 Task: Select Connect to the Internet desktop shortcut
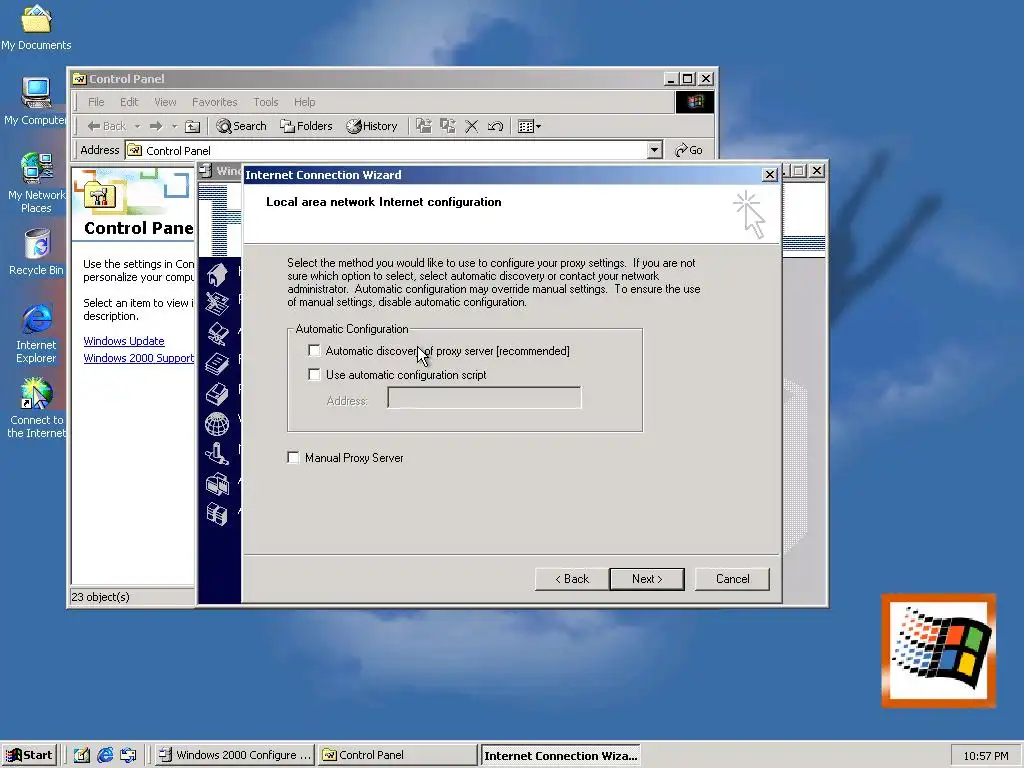pyautogui.click(x=37, y=408)
